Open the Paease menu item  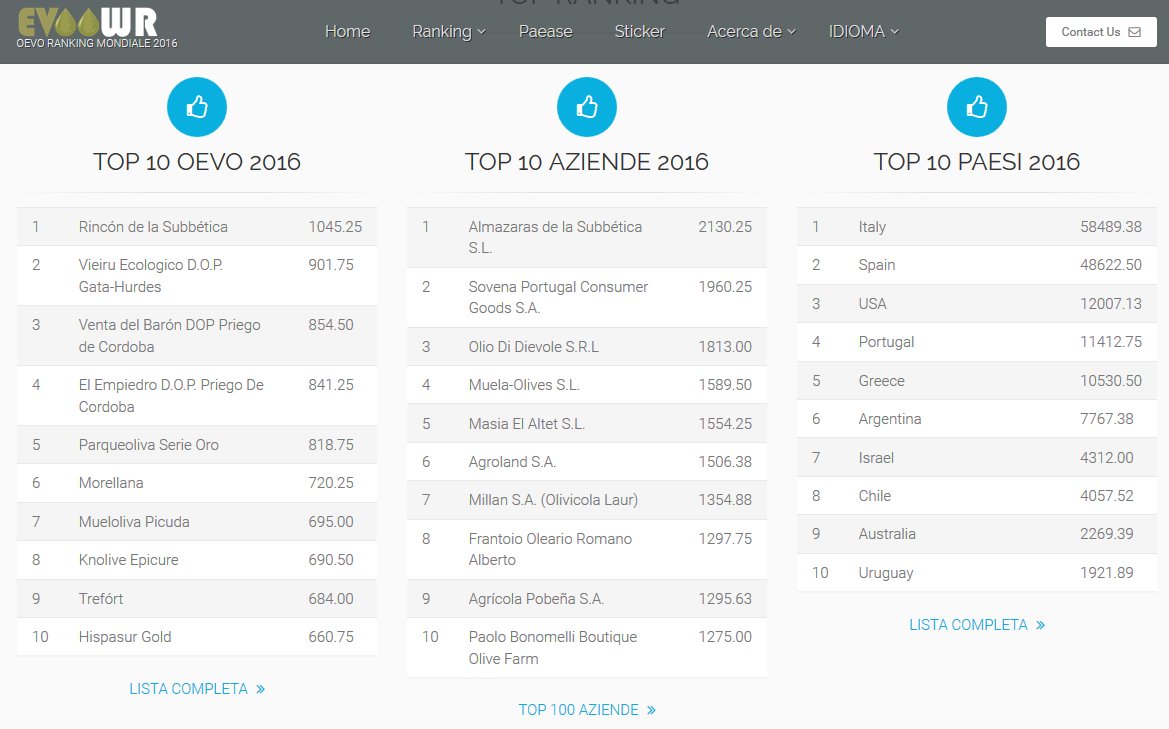point(546,31)
